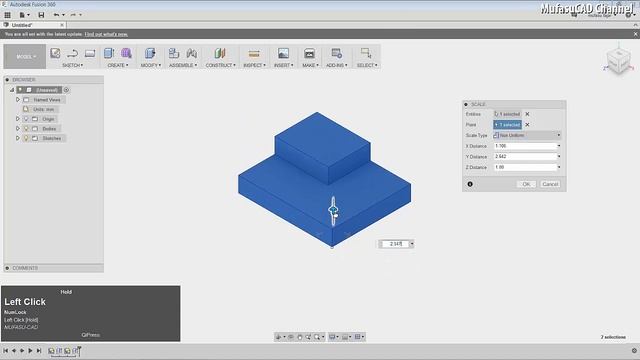Screen dimensions: 640x360
Task: Select the Look At navigation tool
Action: (x=291, y=337)
